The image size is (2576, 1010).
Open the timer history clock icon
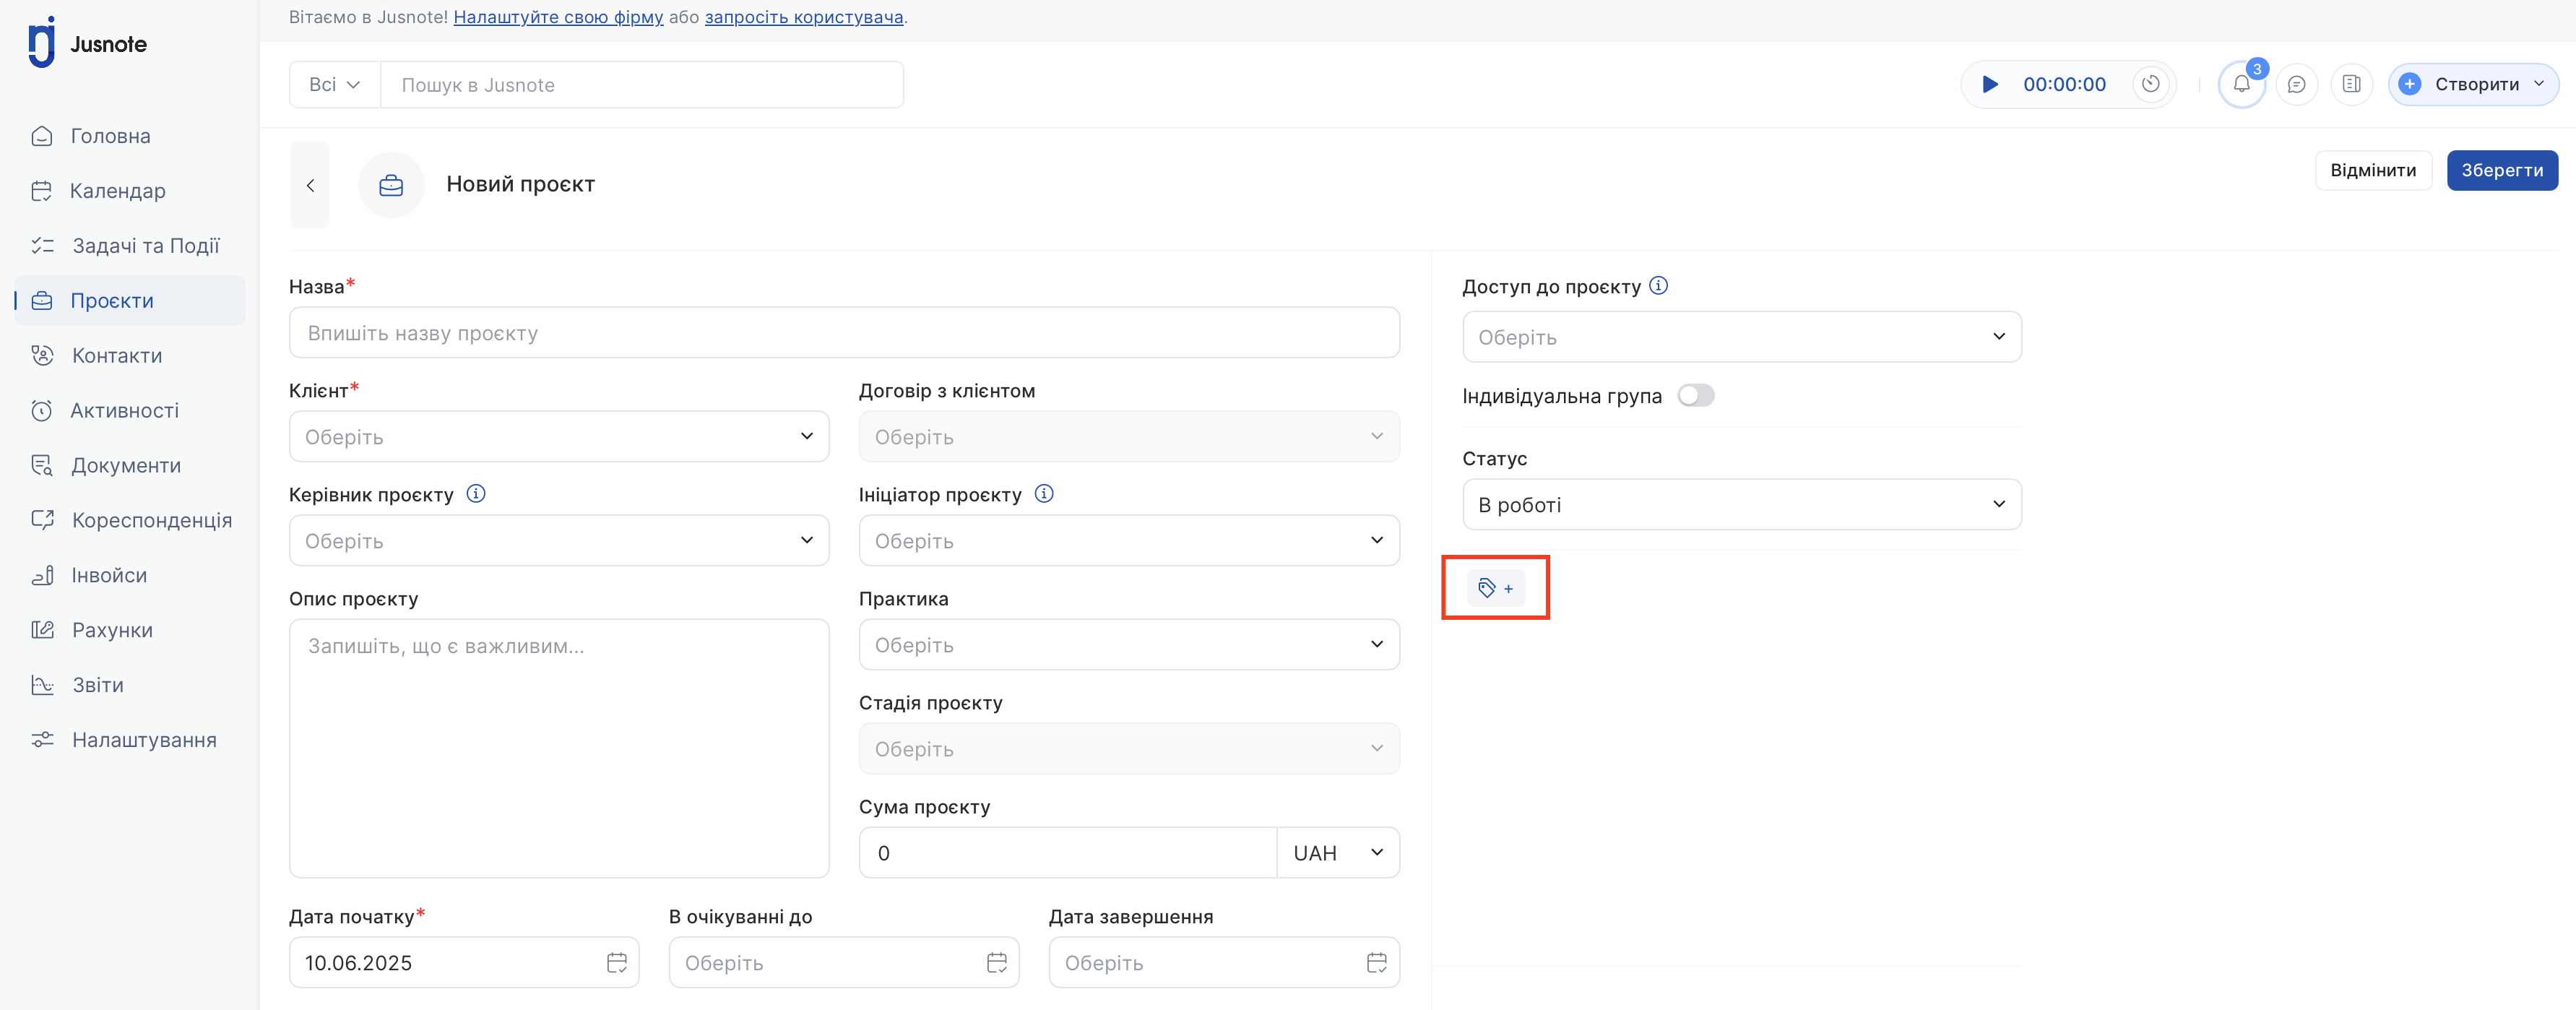[2150, 84]
